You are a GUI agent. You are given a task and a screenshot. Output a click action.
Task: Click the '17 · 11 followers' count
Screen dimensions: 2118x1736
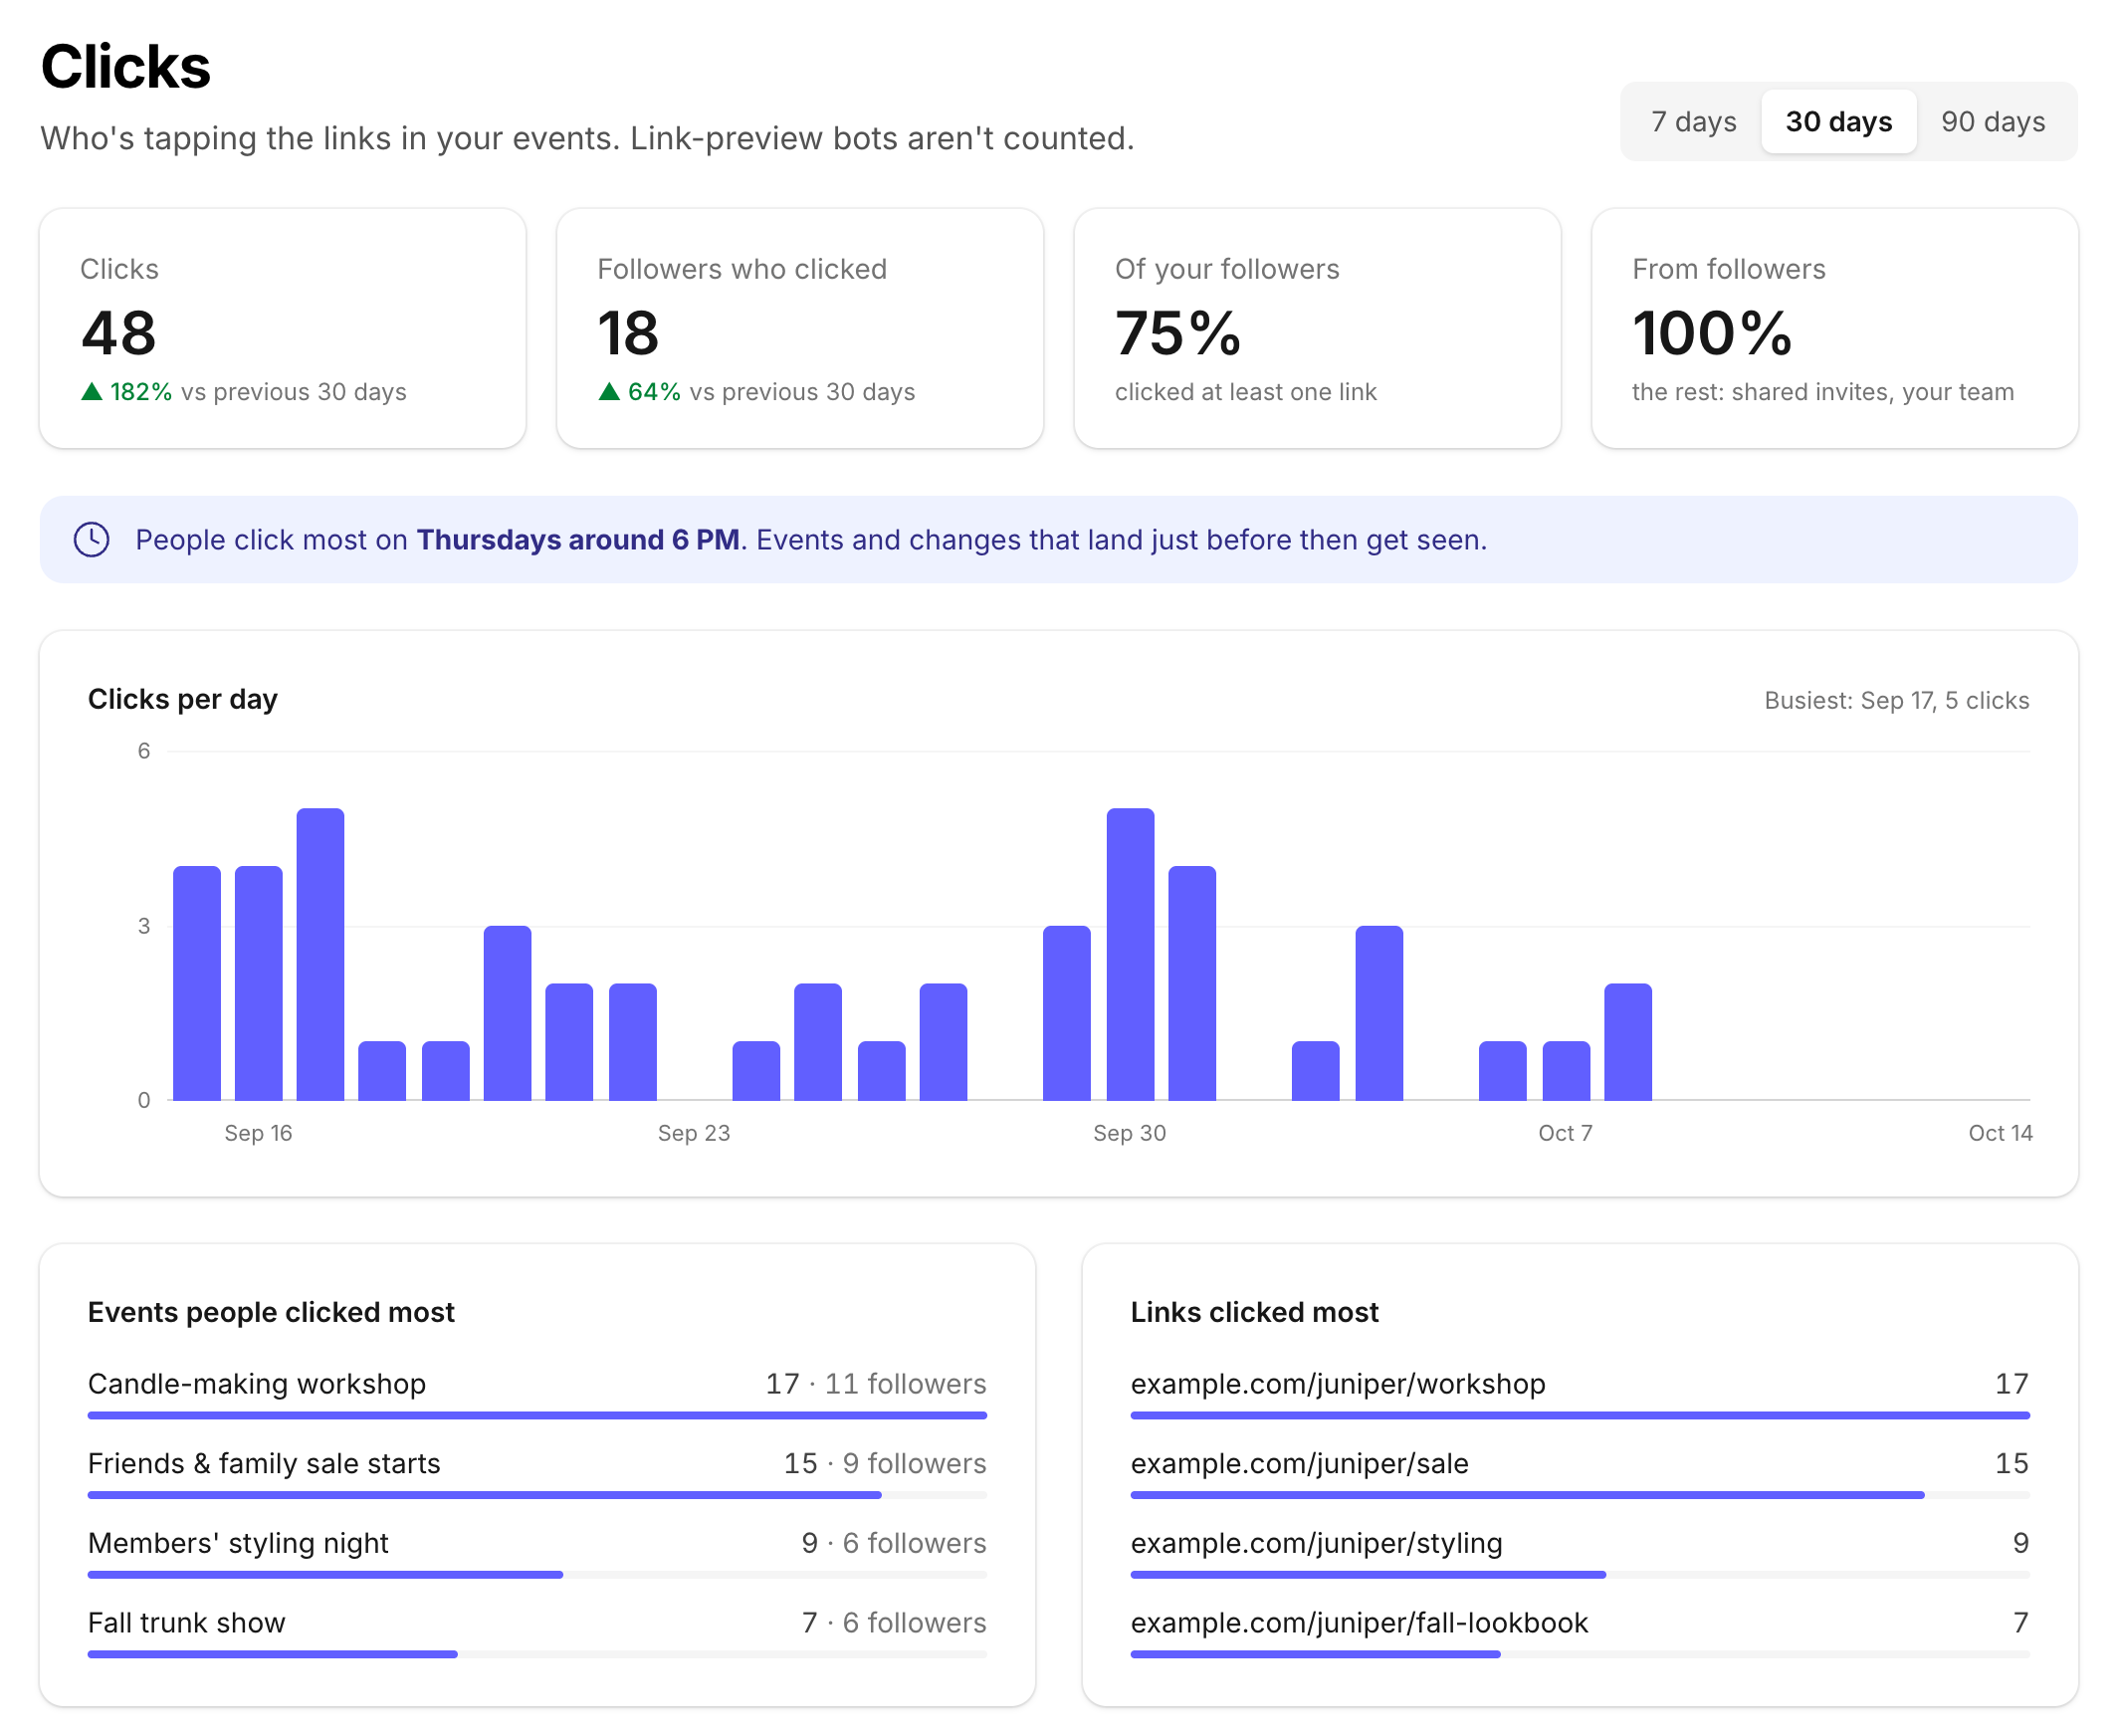pyautogui.click(x=876, y=1384)
